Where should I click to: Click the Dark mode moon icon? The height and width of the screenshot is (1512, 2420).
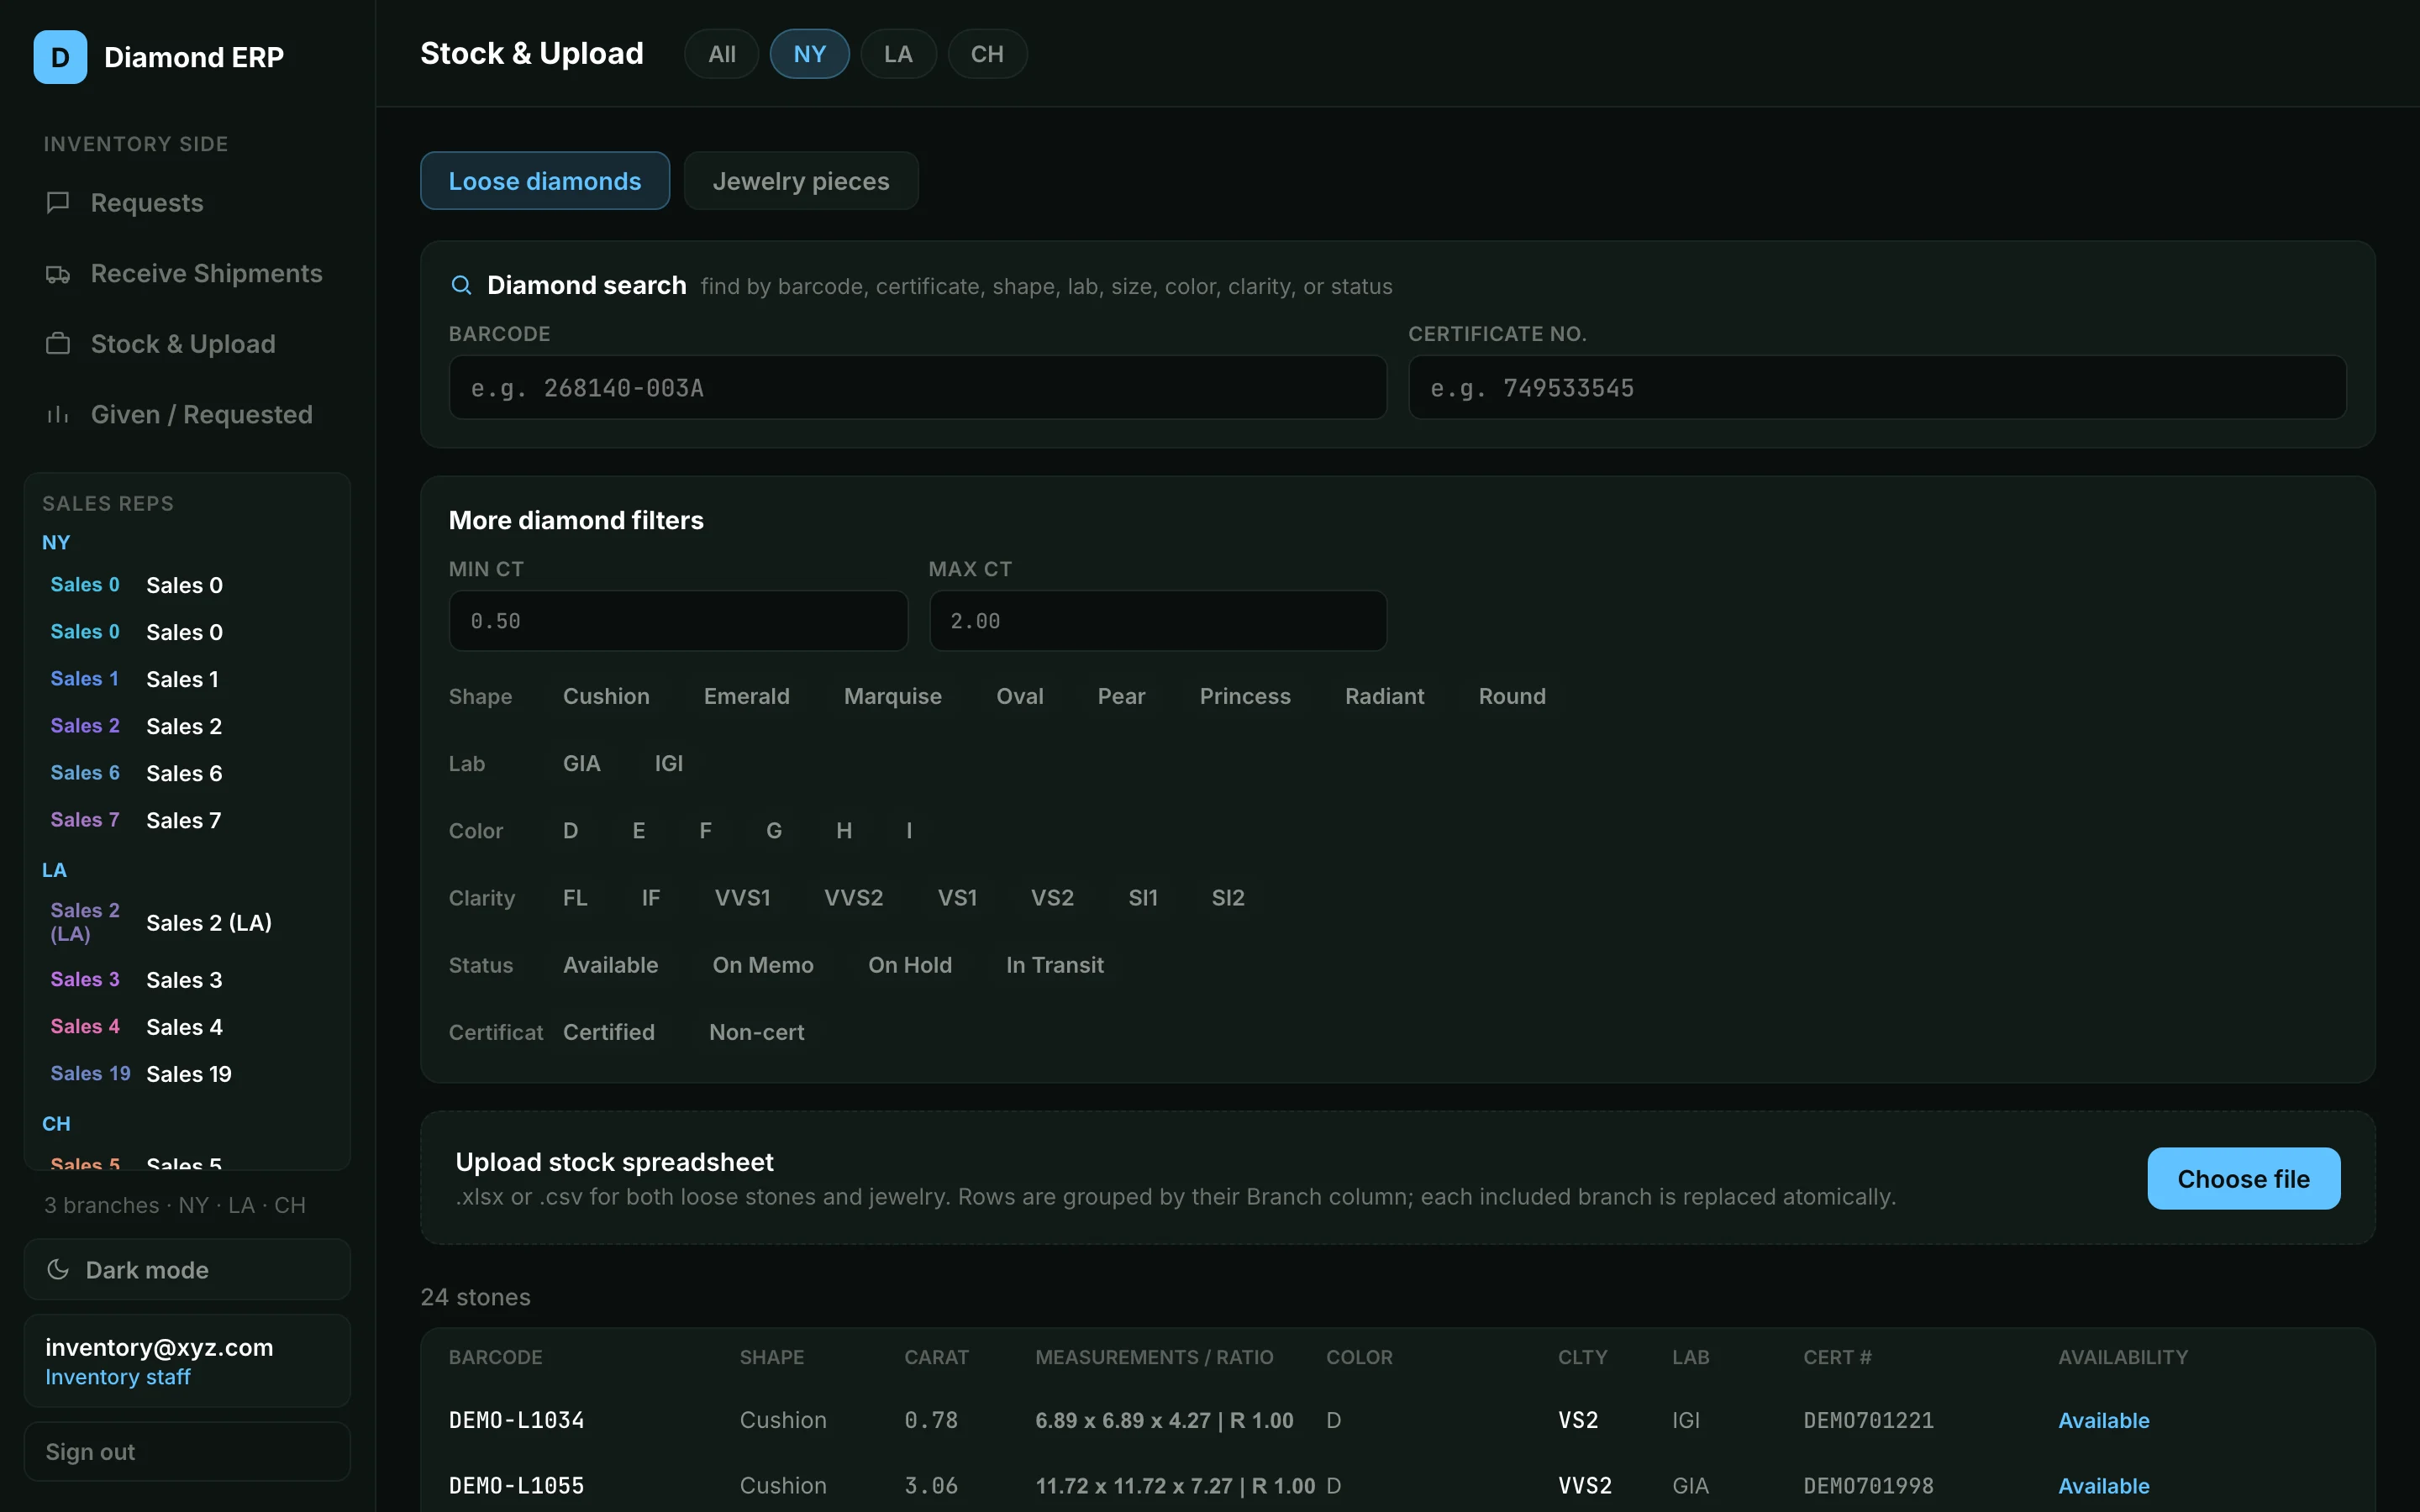pyautogui.click(x=58, y=1270)
